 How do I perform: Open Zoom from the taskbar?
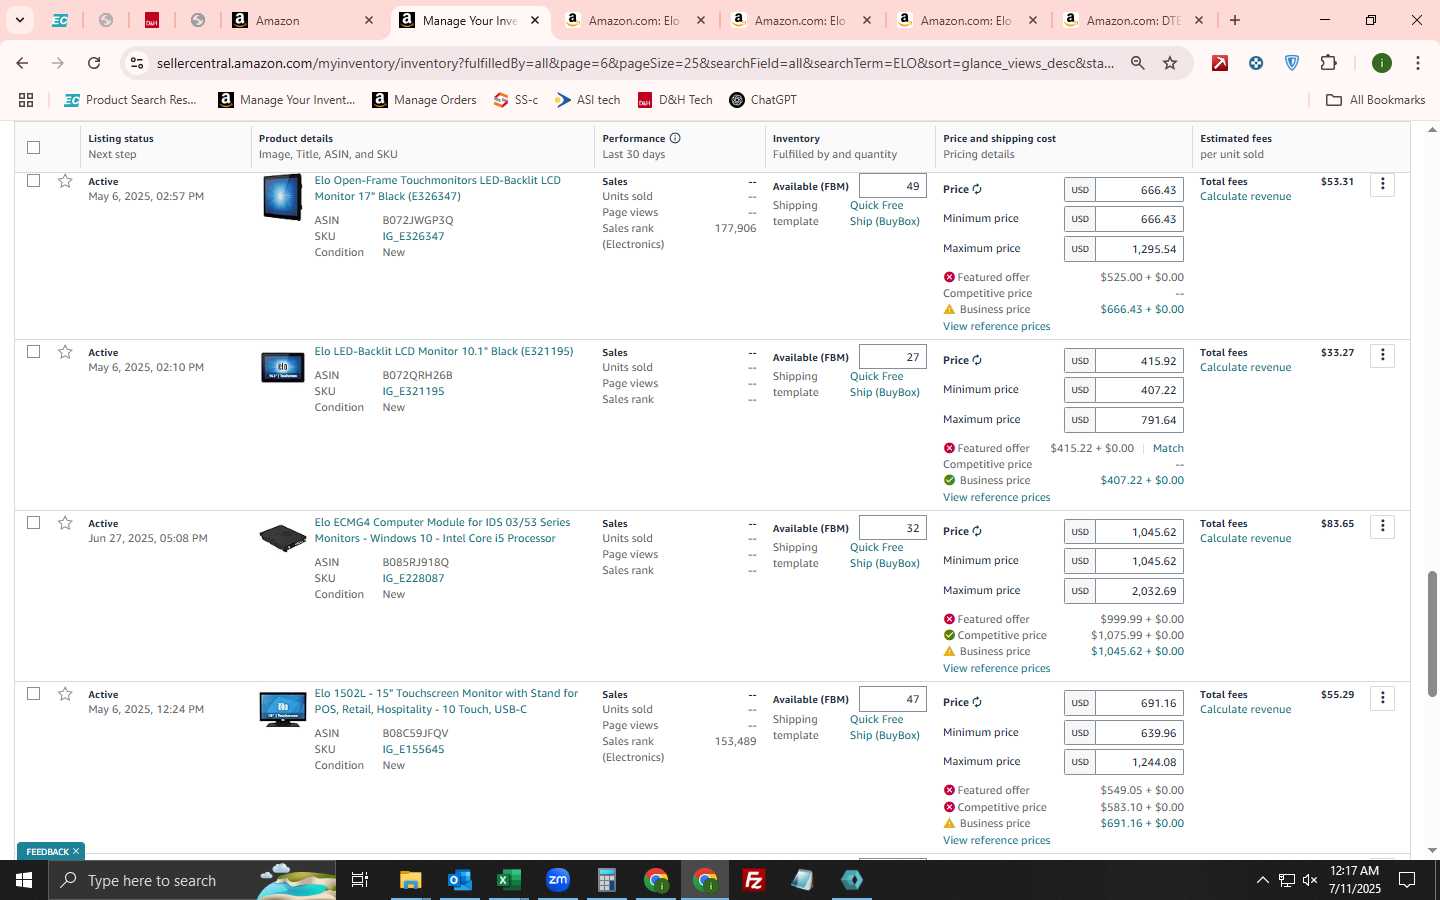click(x=557, y=880)
